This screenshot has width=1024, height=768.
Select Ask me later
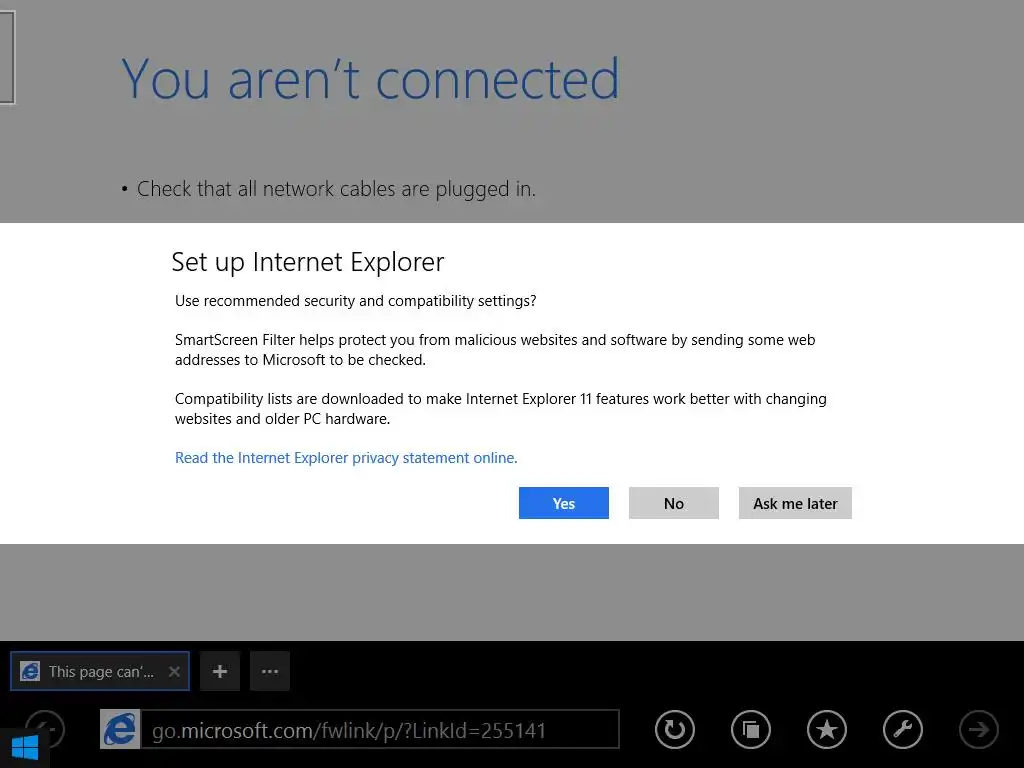(x=795, y=503)
